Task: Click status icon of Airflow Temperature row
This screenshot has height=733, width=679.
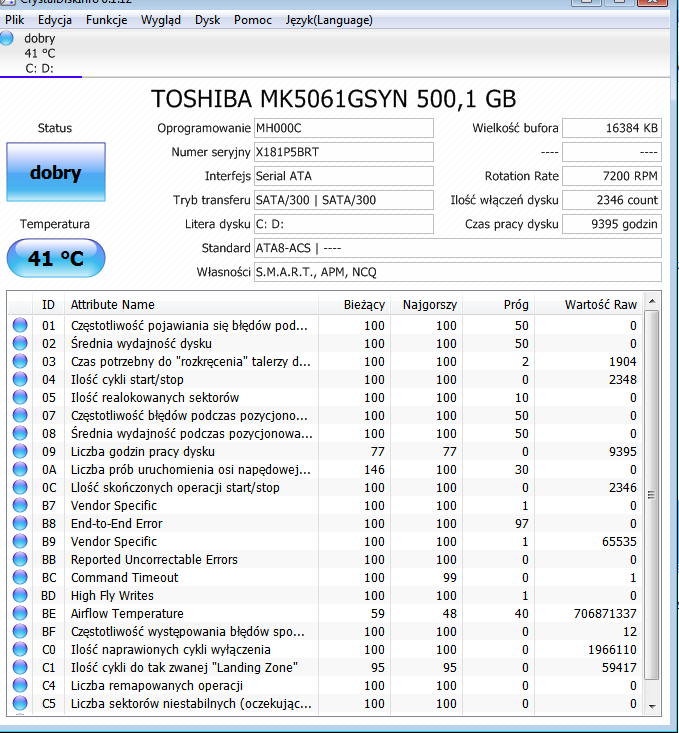Action: 20,613
